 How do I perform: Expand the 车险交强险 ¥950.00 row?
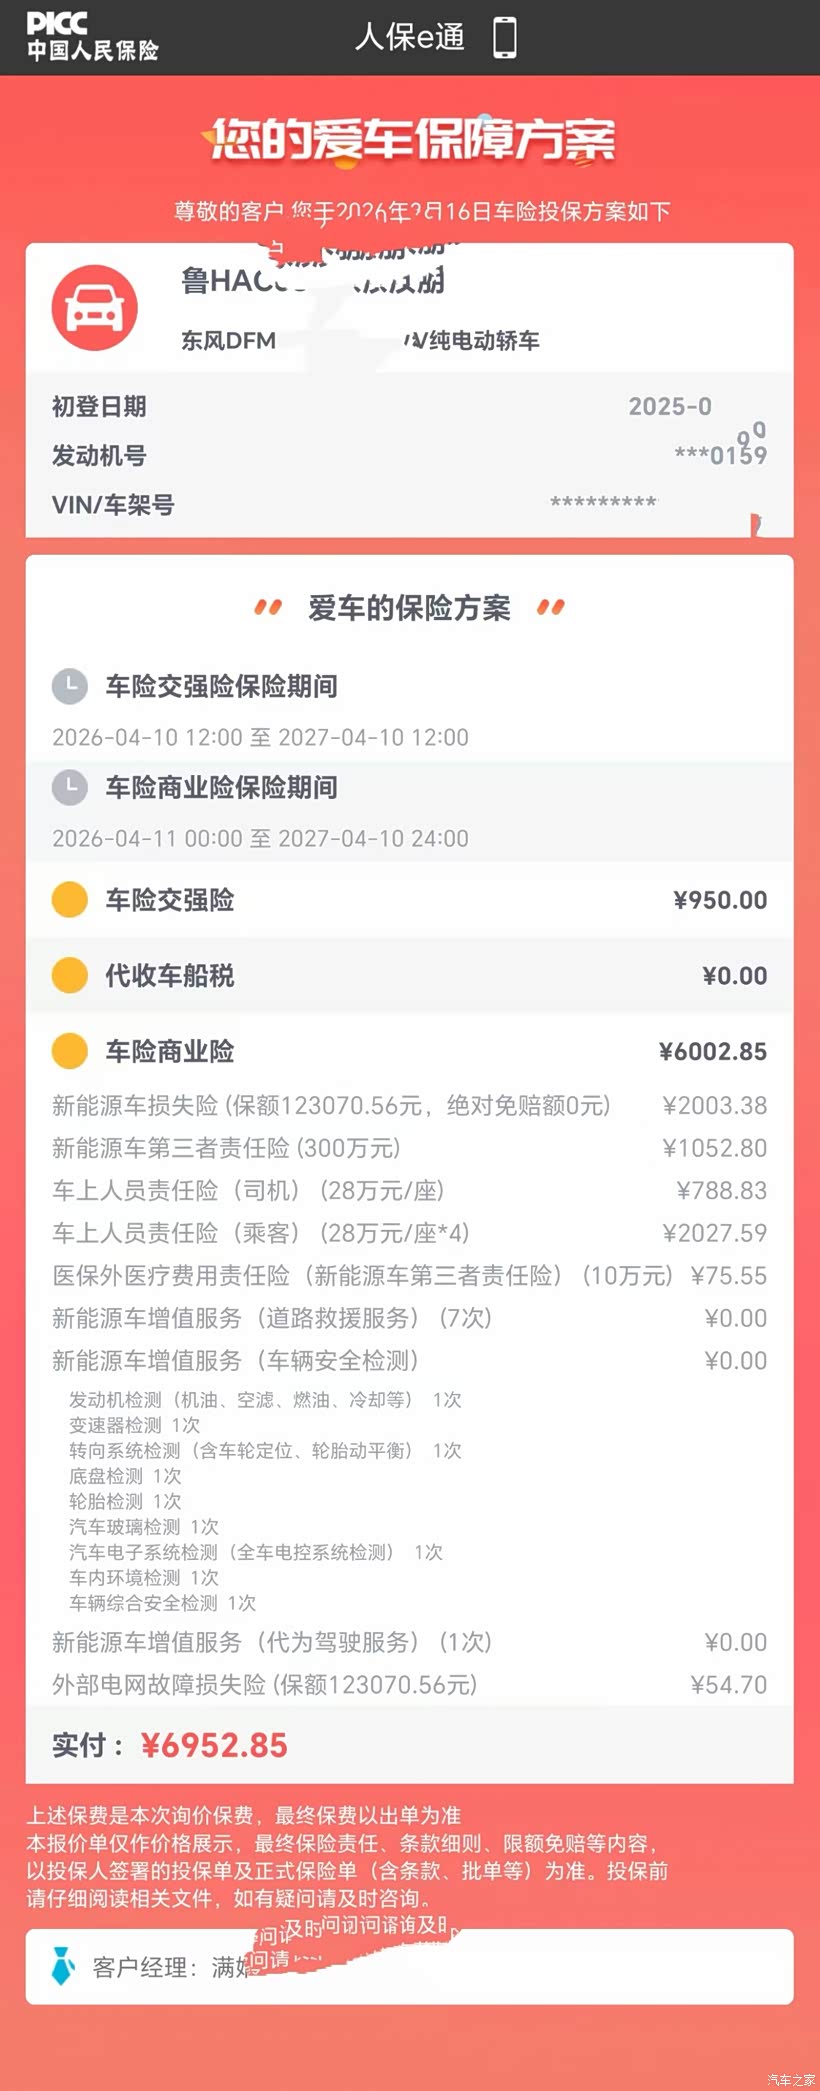pyautogui.click(x=410, y=900)
